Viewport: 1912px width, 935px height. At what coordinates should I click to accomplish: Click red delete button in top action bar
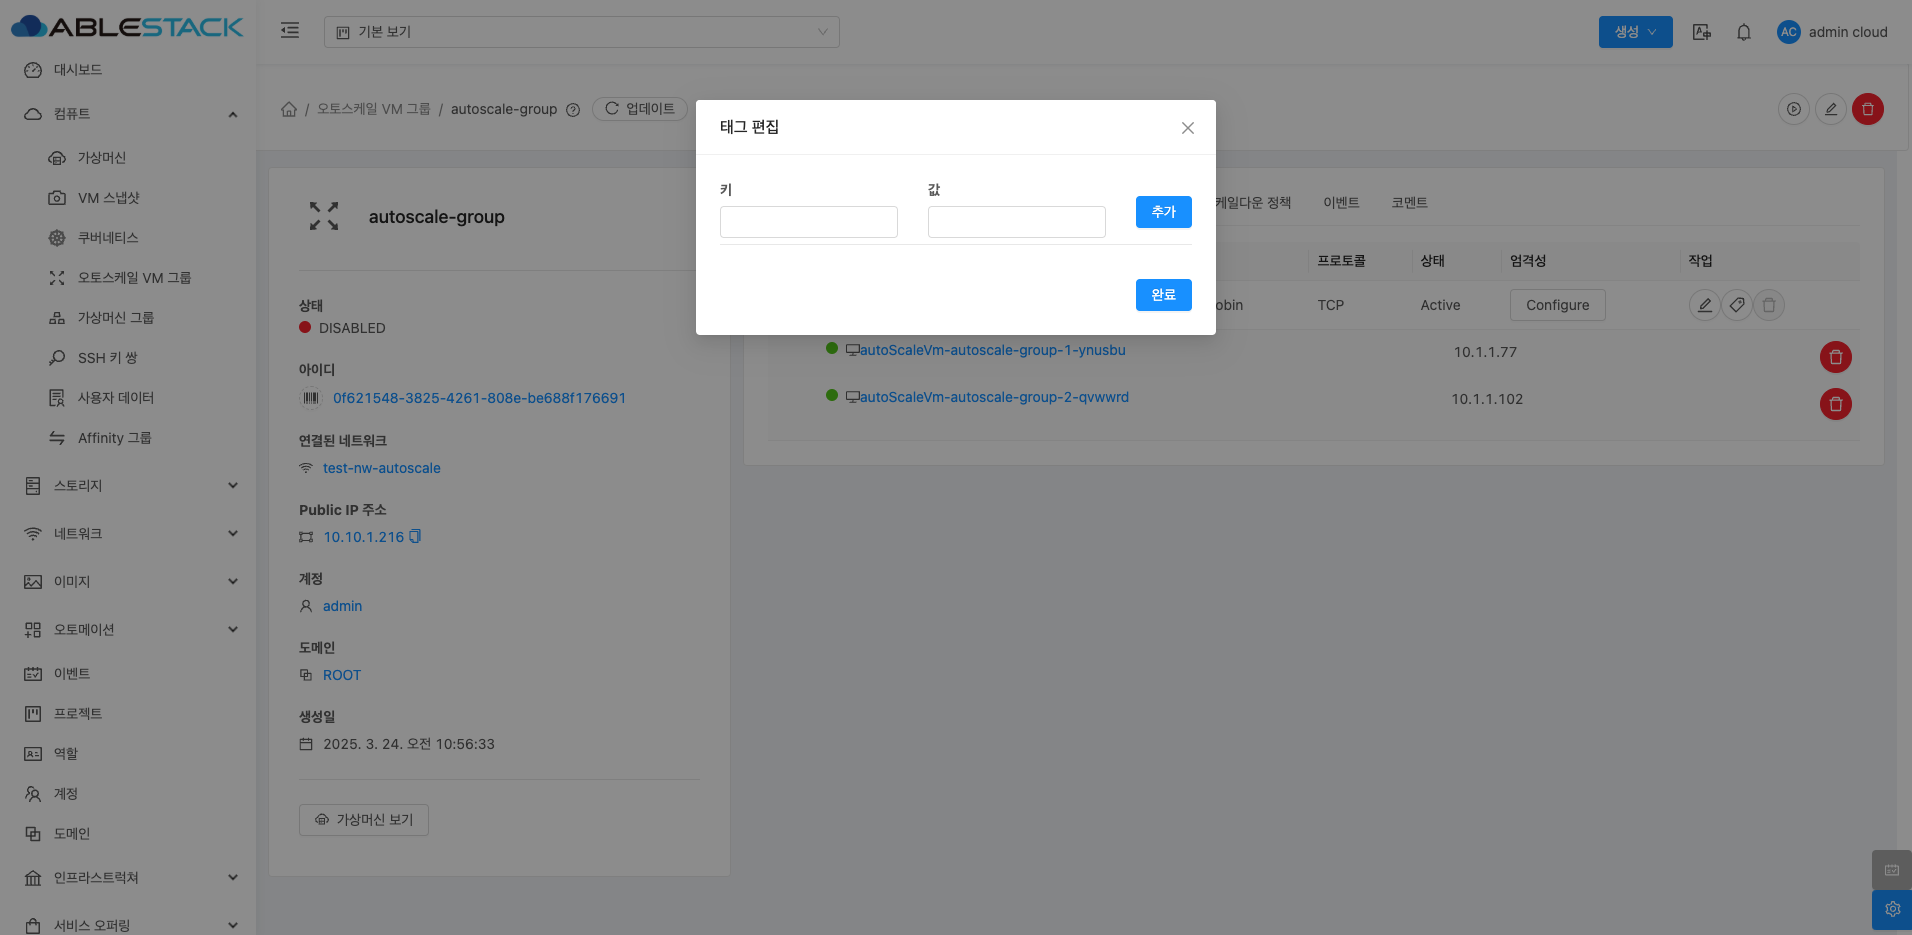(1868, 109)
